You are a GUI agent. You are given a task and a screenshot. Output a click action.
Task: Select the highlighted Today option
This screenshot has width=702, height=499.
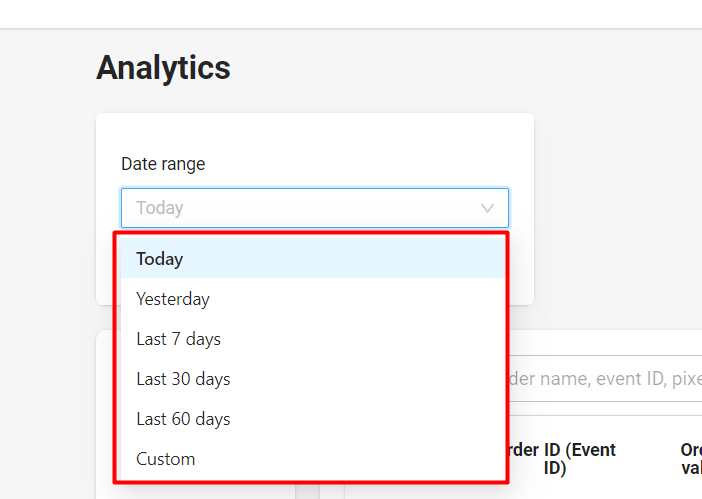[x=313, y=258]
